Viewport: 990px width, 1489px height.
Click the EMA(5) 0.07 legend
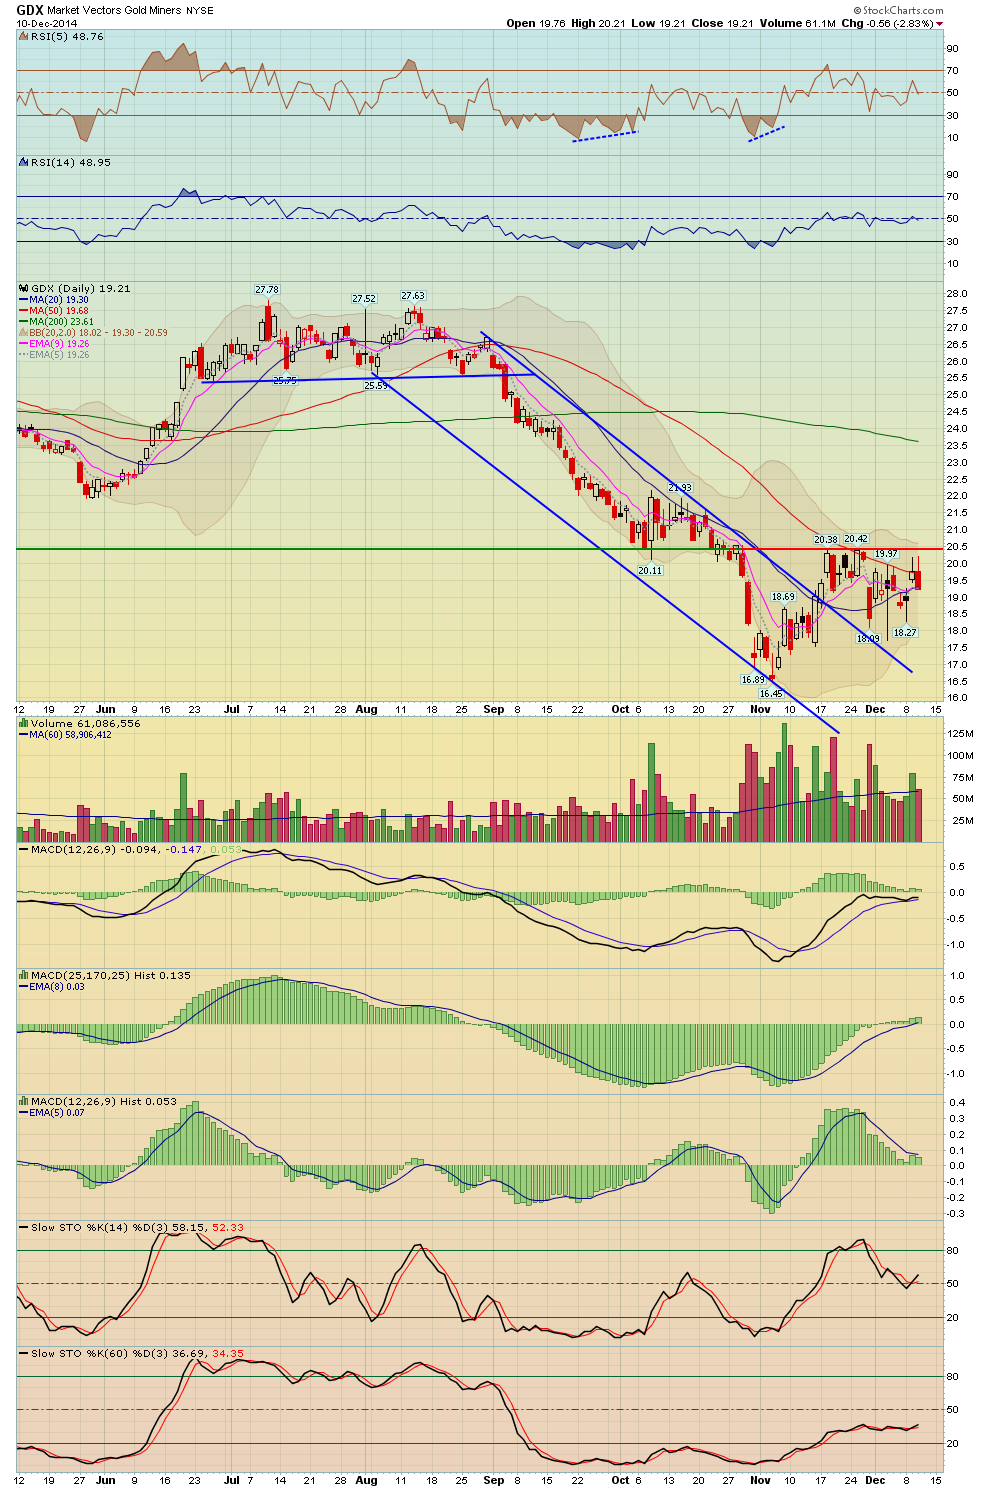coord(52,1112)
